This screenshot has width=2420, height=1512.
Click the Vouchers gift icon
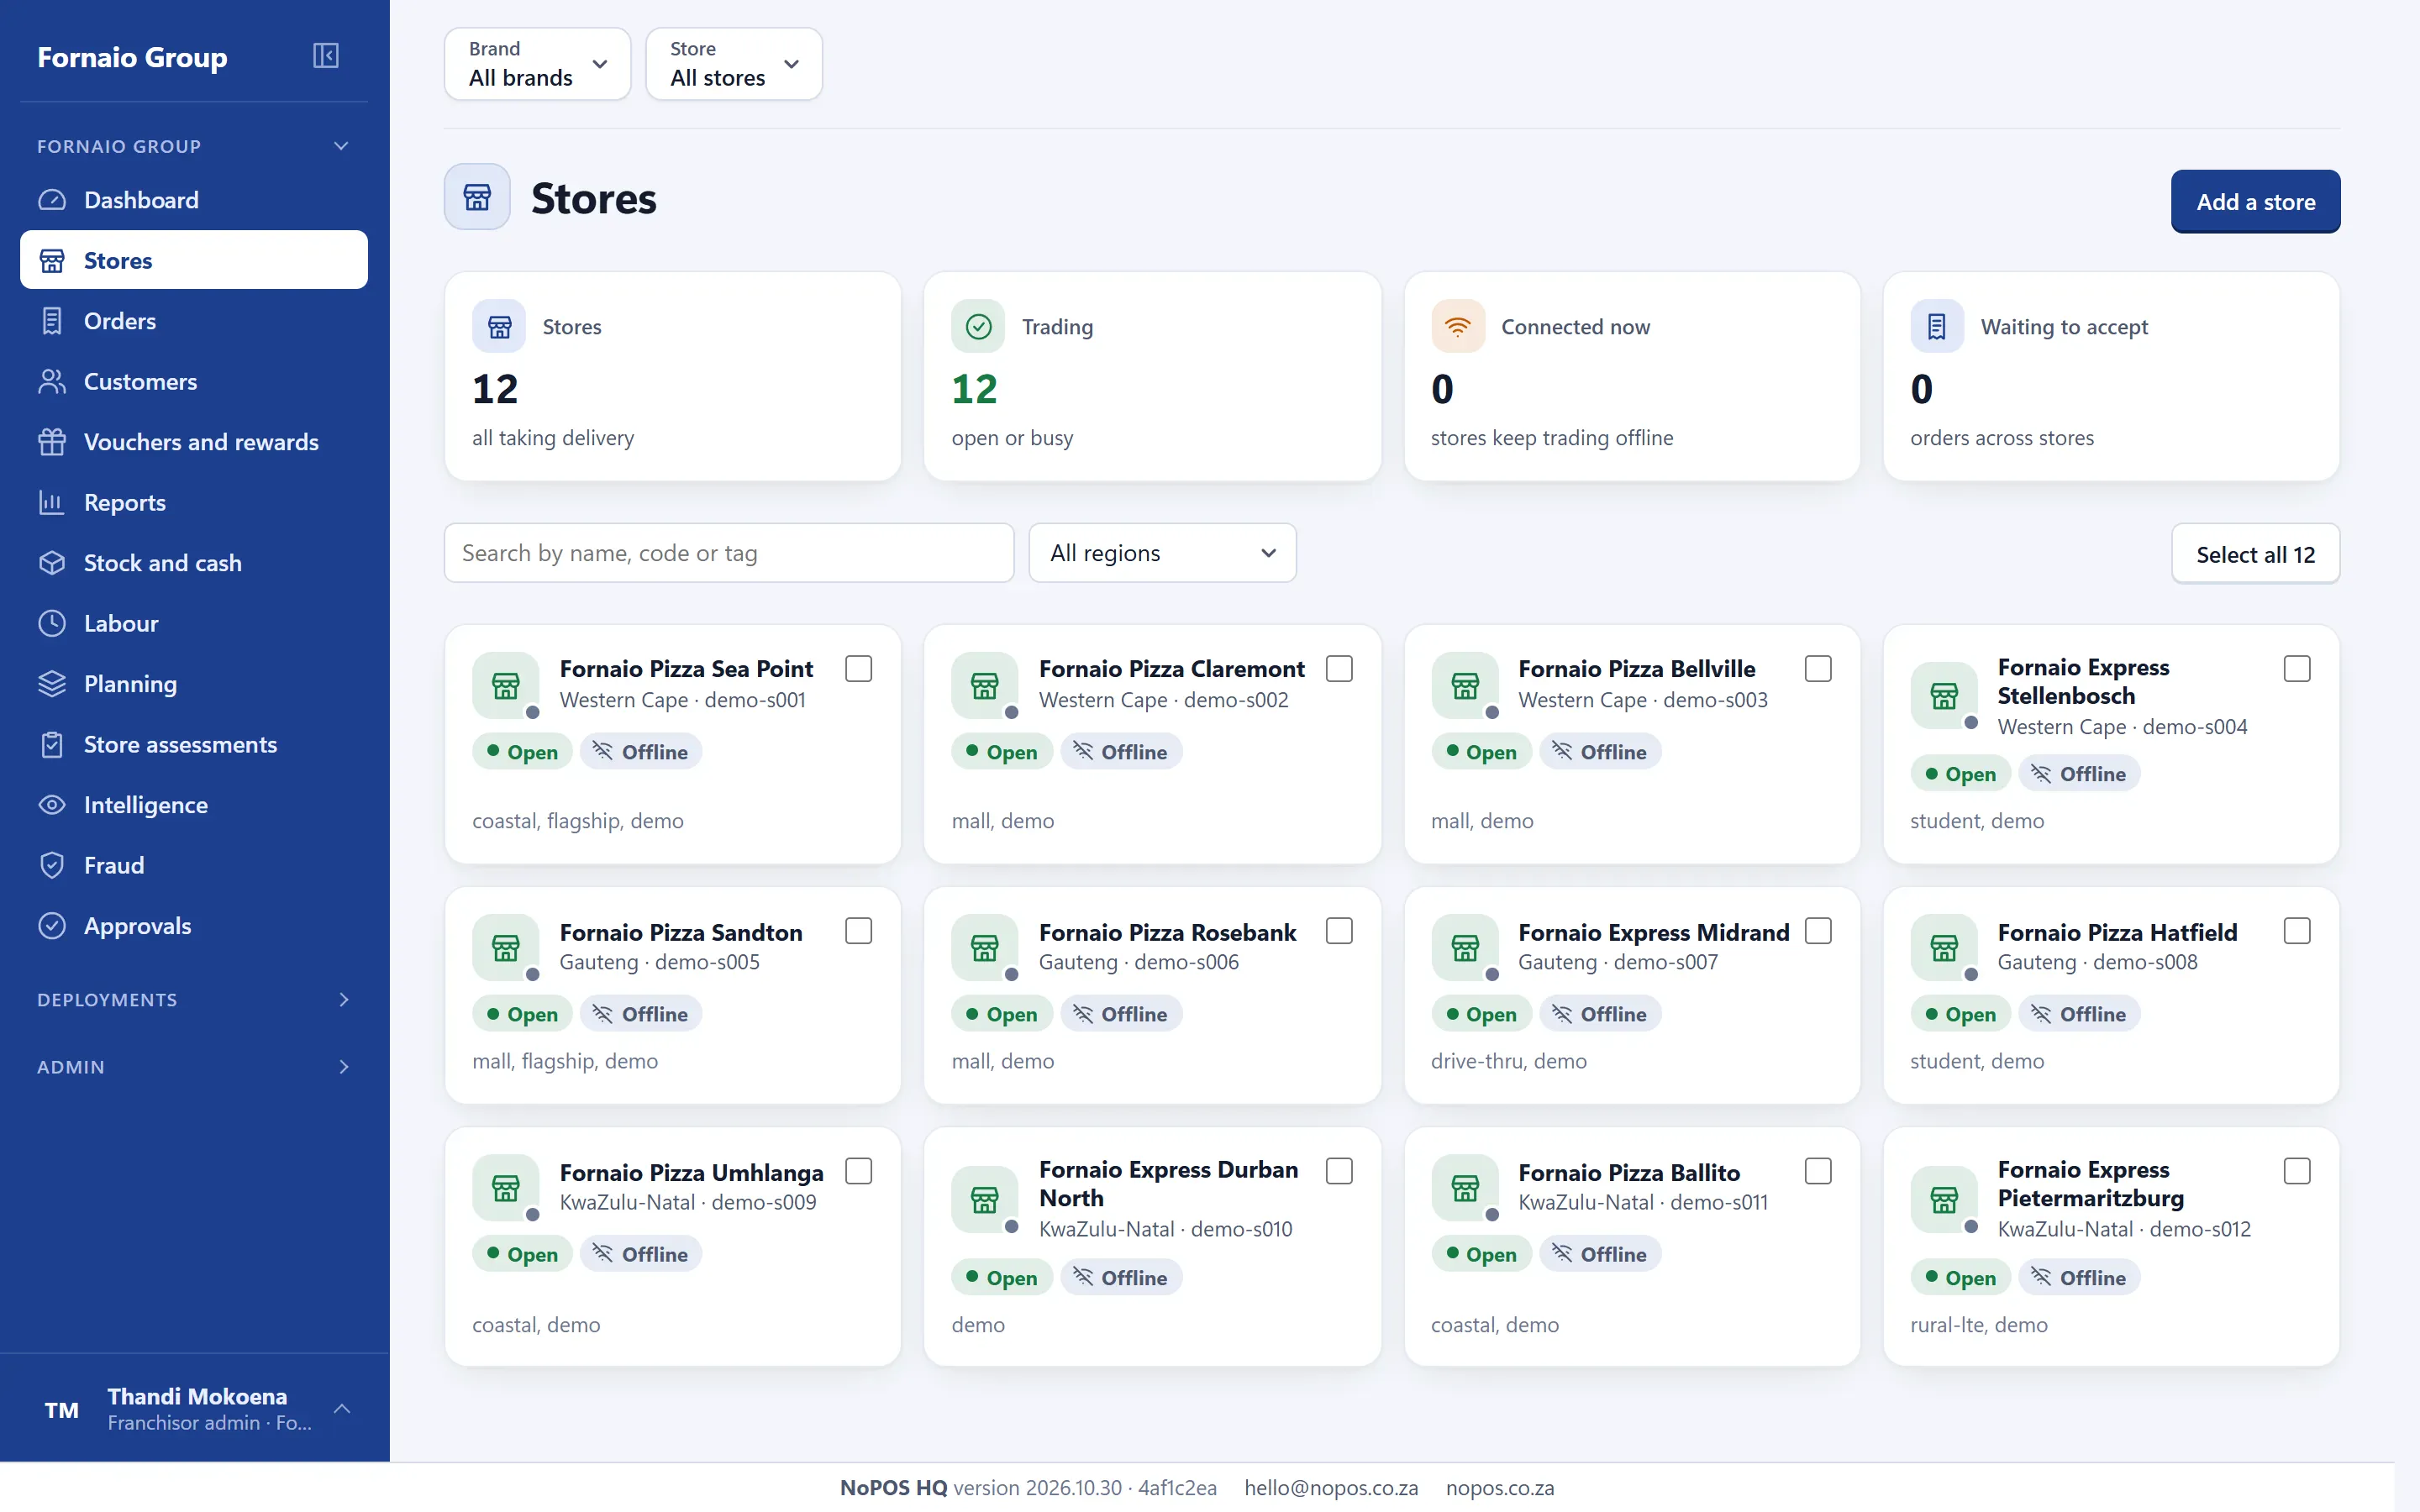[x=52, y=442]
